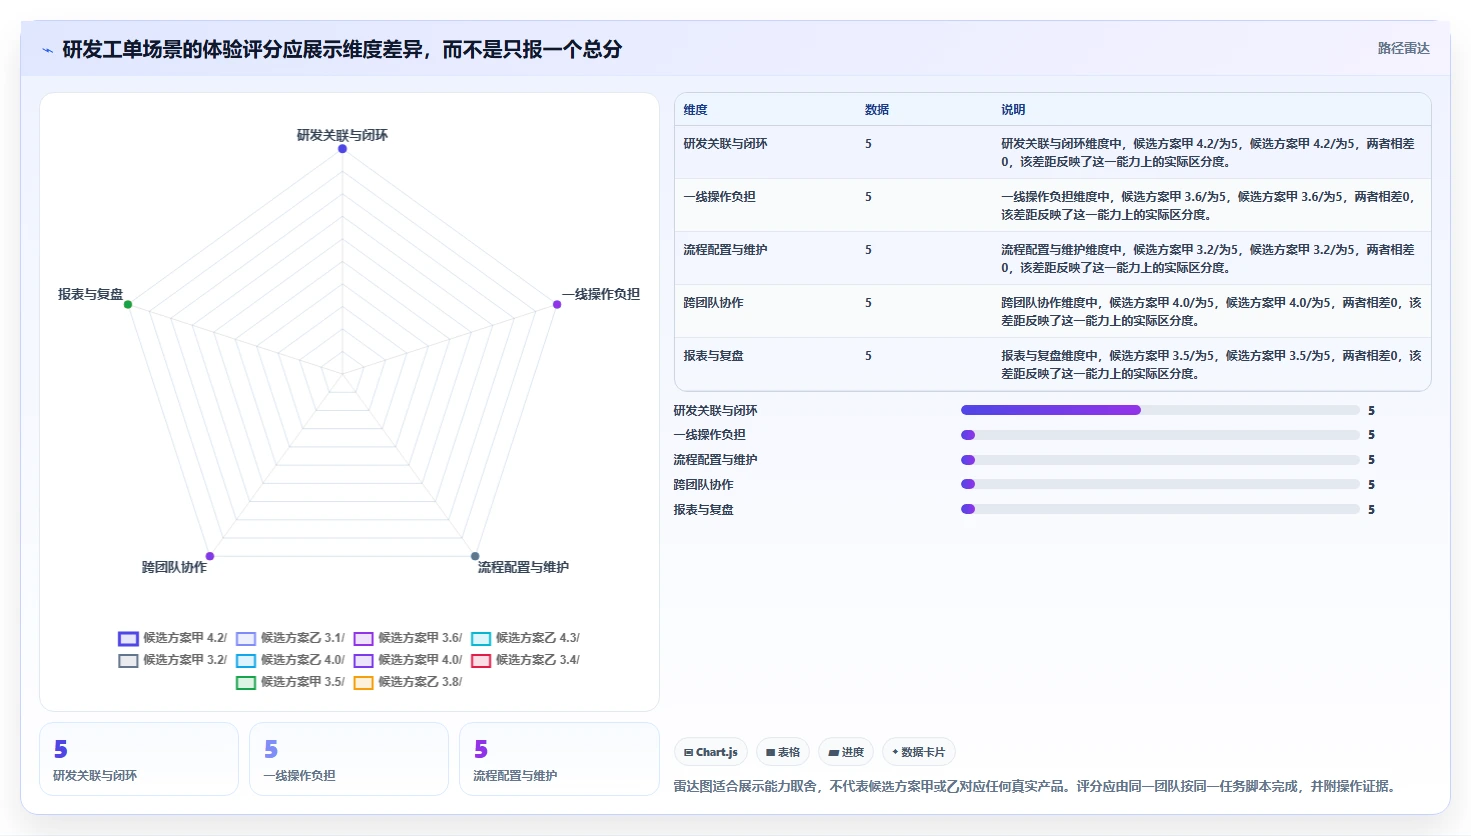Click the 路径雷达 label in header
Screen dimensions: 1471x836
1403,48
